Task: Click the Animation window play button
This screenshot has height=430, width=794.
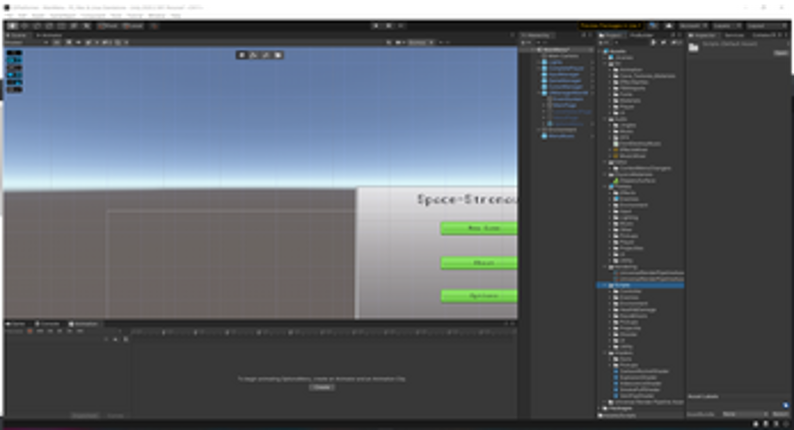Action: tap(60, 331)
